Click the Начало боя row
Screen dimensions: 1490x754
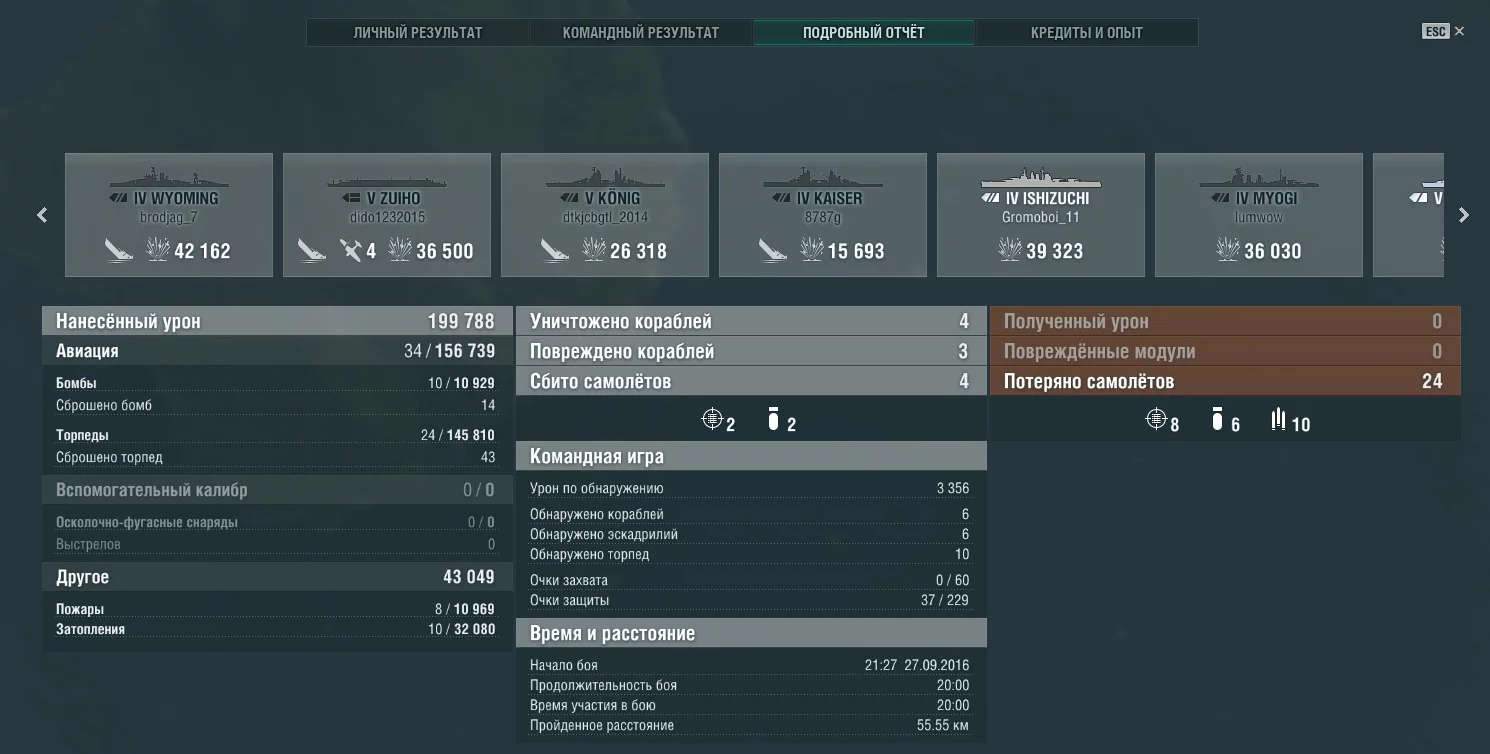click(x=751, y=666)
